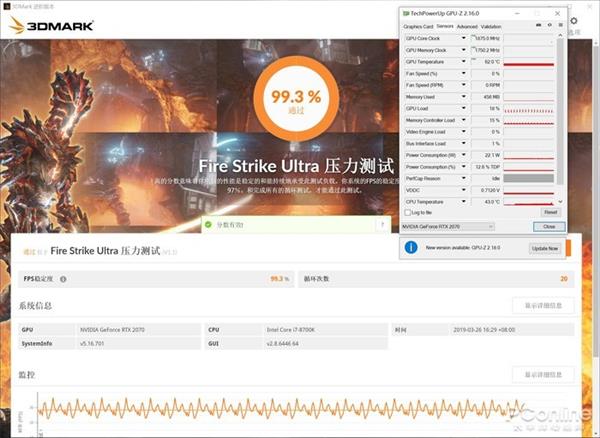Screen dimensions: 600x438
Task: Open Fan Speed (%) sensor dropdown
Action: (x=463, y=73)
